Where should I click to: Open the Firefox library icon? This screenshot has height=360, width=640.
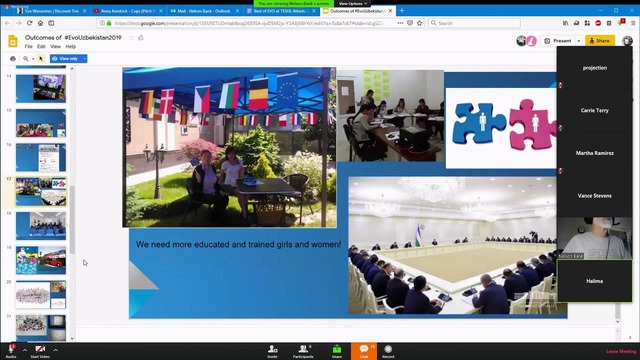[565, 23]
